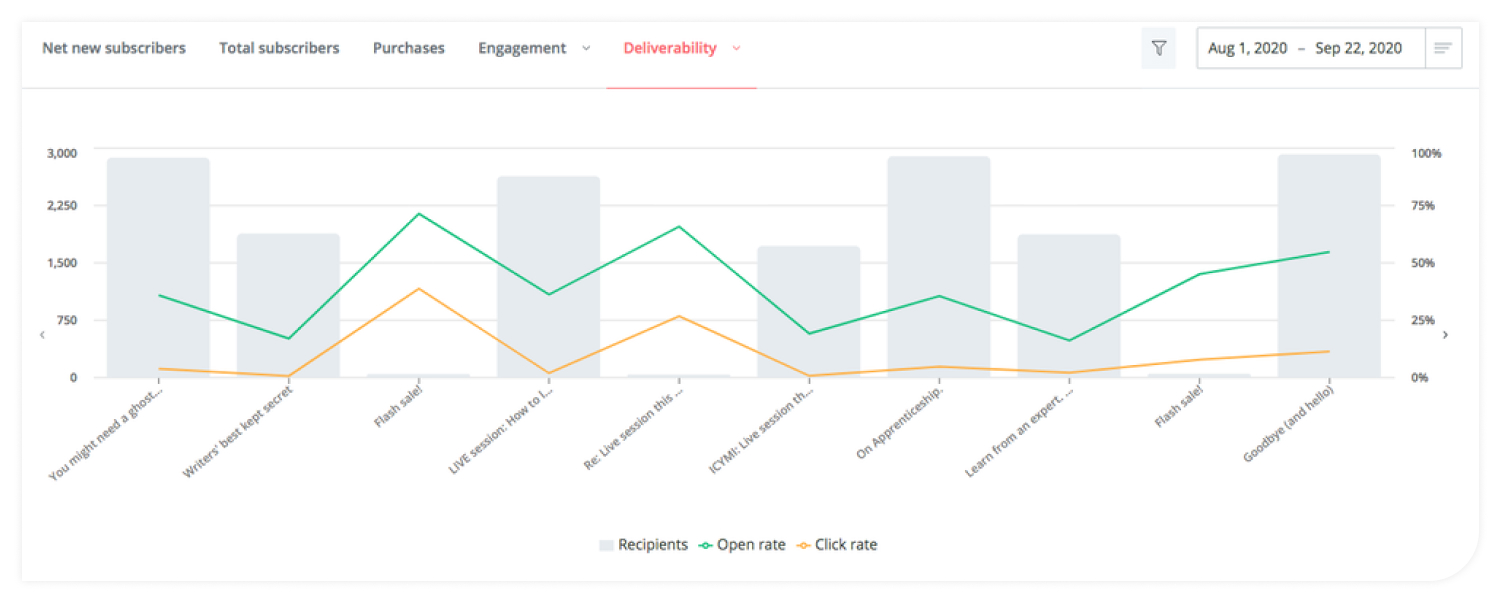The height and width of the screenshot is (609, 1500).
Task: Select the tall recipients bar for "On Apprenticeship"
Action: click(937, 265)
